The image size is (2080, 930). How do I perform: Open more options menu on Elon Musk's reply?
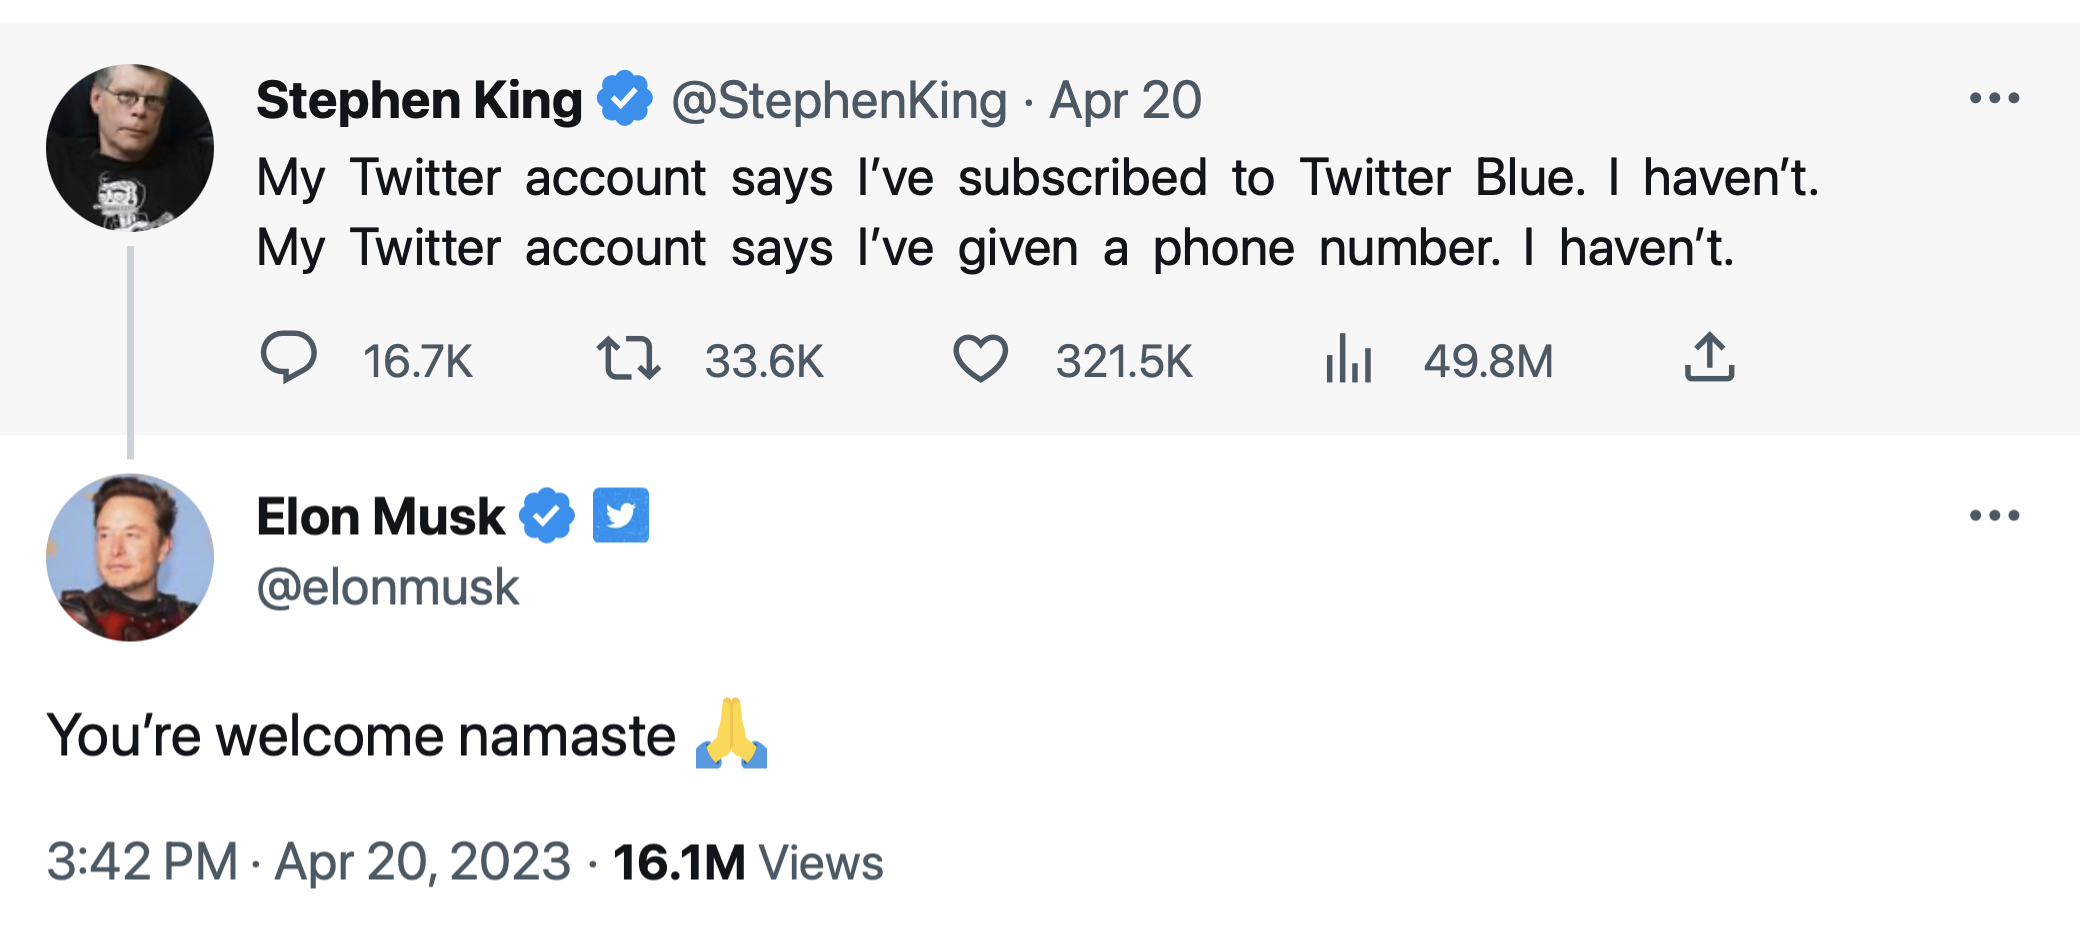(1994, 516)
